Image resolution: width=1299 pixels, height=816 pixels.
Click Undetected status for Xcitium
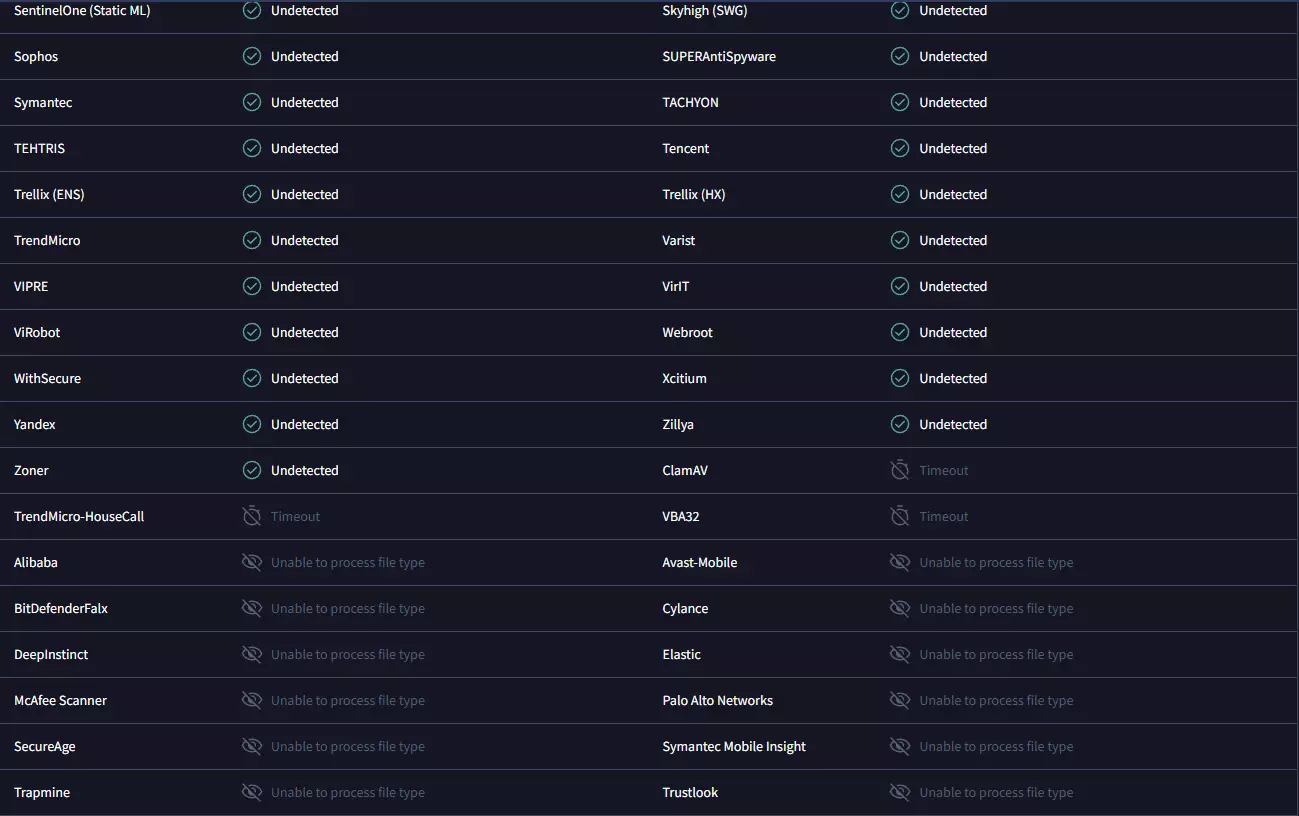tap(952, 378)
